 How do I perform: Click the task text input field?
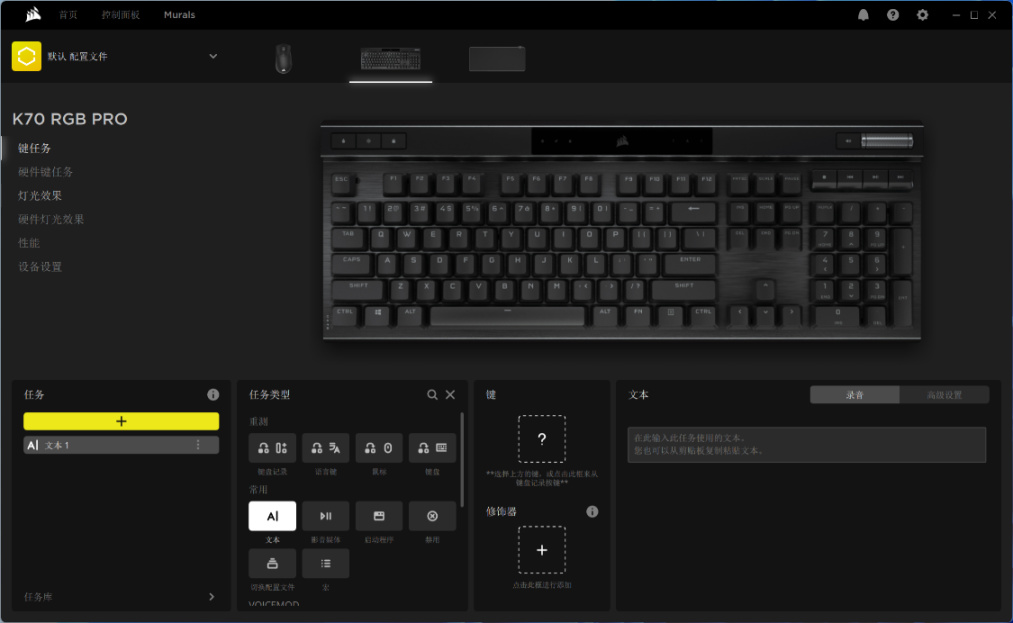click(x=806, y=445)
